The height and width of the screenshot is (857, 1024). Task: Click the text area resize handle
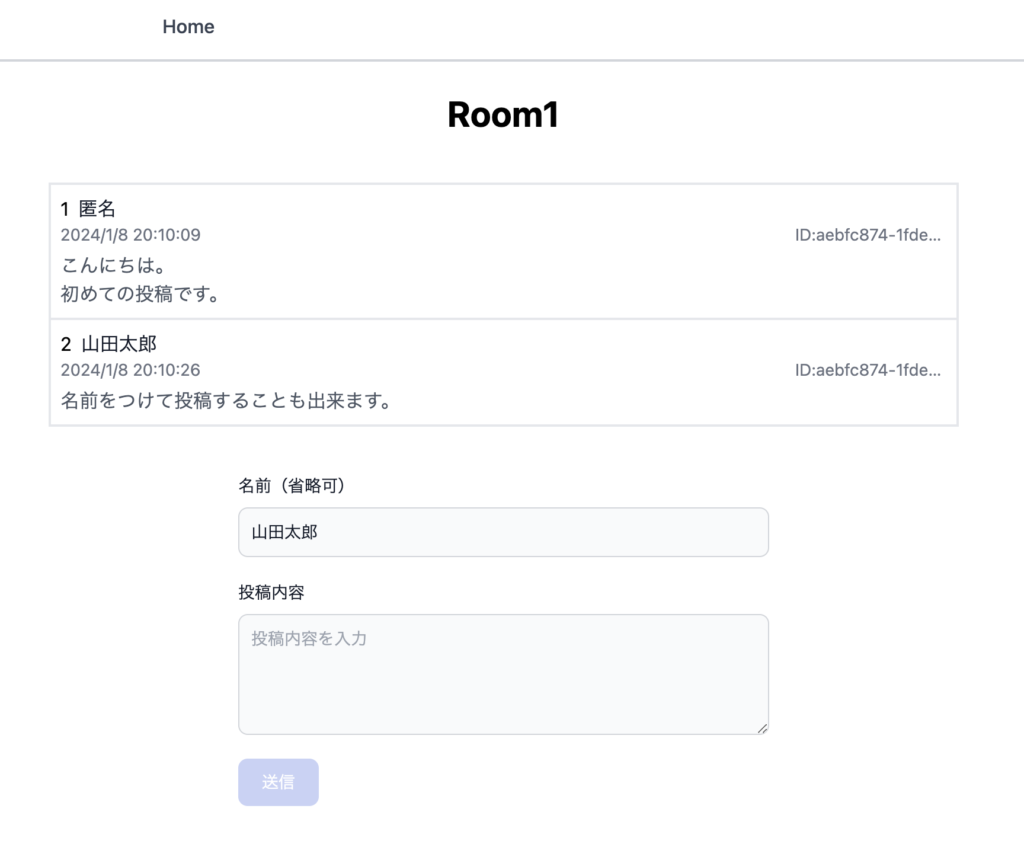click(762, 728)
